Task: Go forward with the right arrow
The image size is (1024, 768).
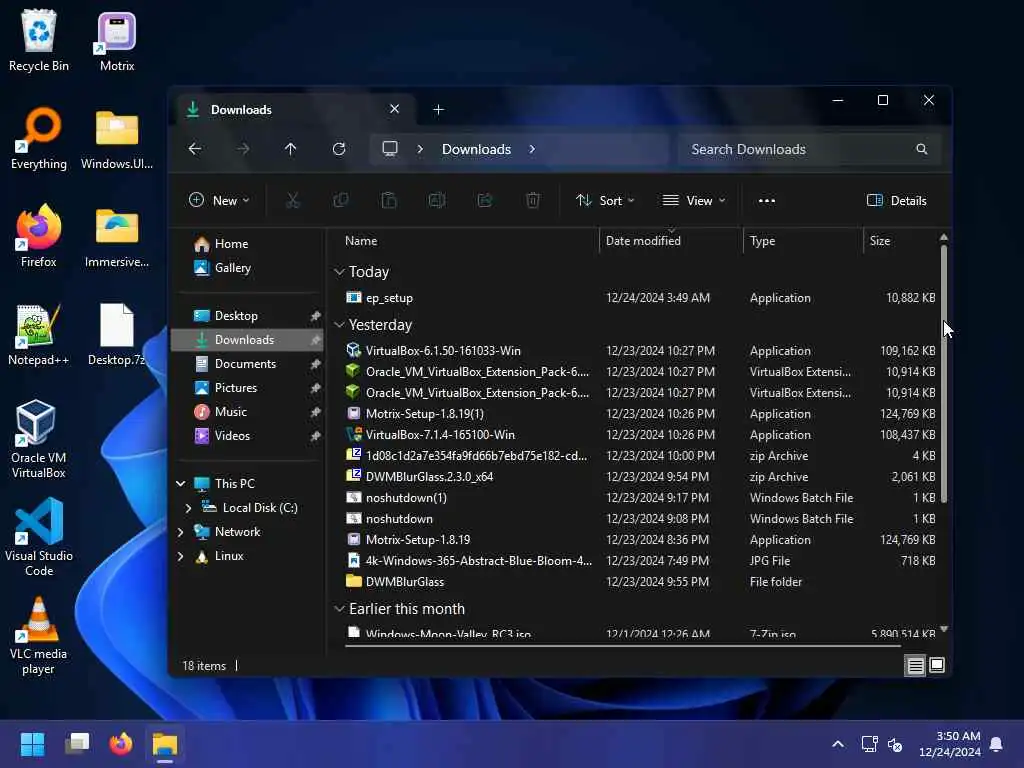Action: pyautogui.click(x=243, y=149)
